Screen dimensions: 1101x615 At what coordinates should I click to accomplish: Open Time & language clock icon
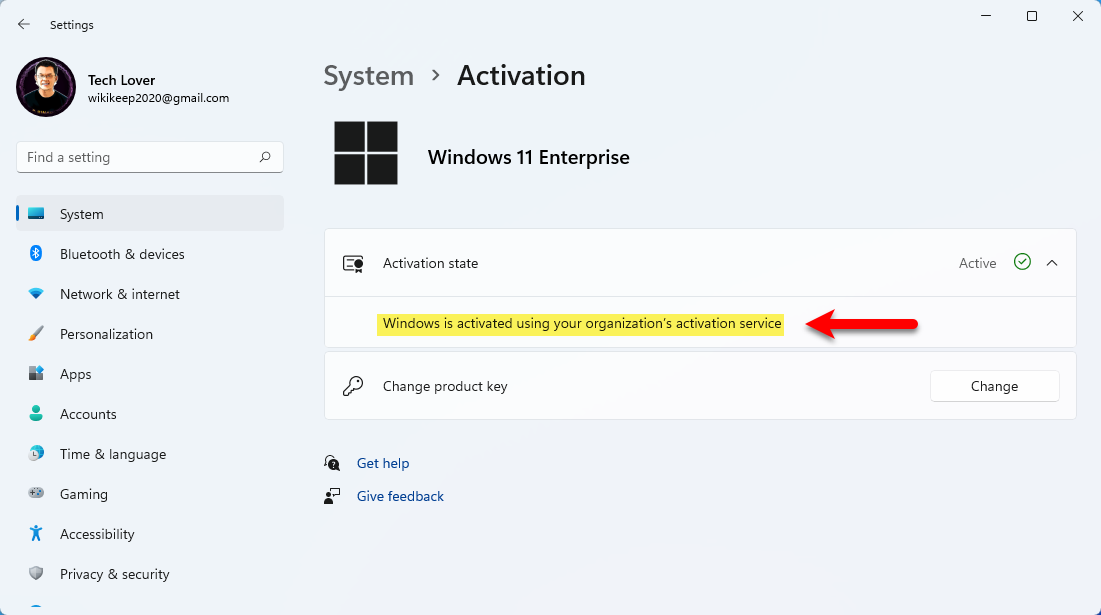(36, 454)
